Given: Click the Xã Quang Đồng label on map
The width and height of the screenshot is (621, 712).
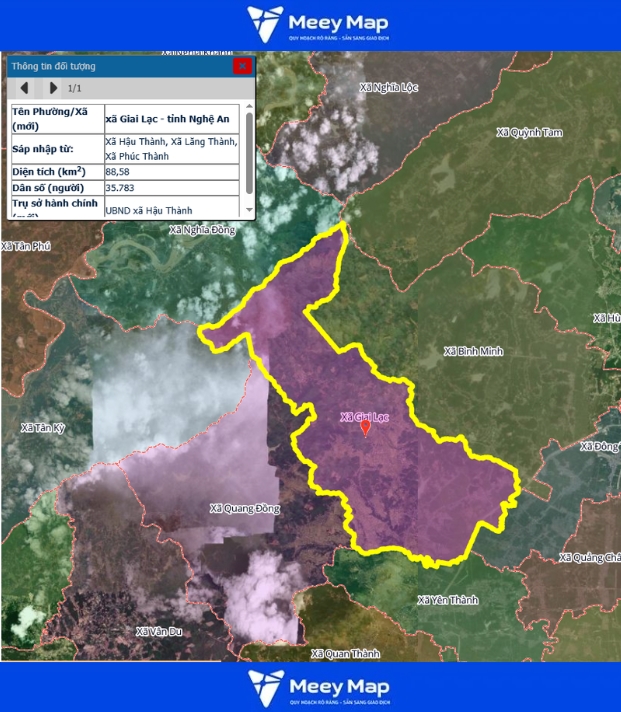Looking at the screenshot, I should [243, 508].
